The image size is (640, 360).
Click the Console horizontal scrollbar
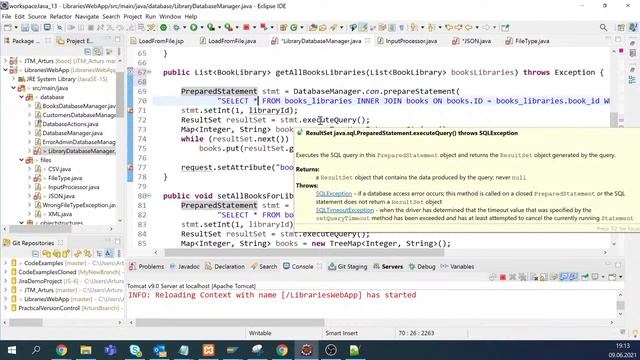coord(230,322)
